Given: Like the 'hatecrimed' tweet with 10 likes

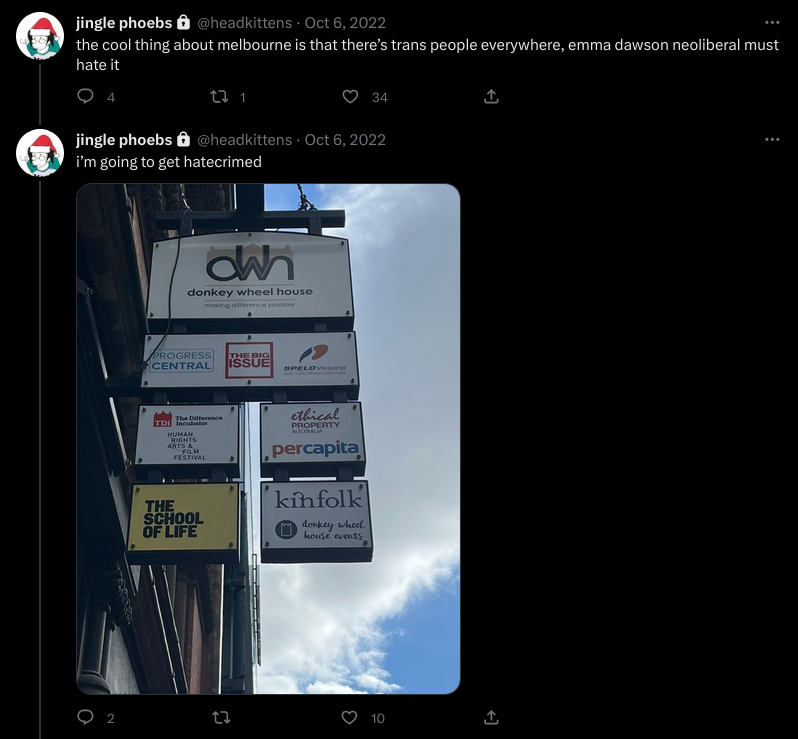Looking at the screenshot, I should tap(349, 718).
